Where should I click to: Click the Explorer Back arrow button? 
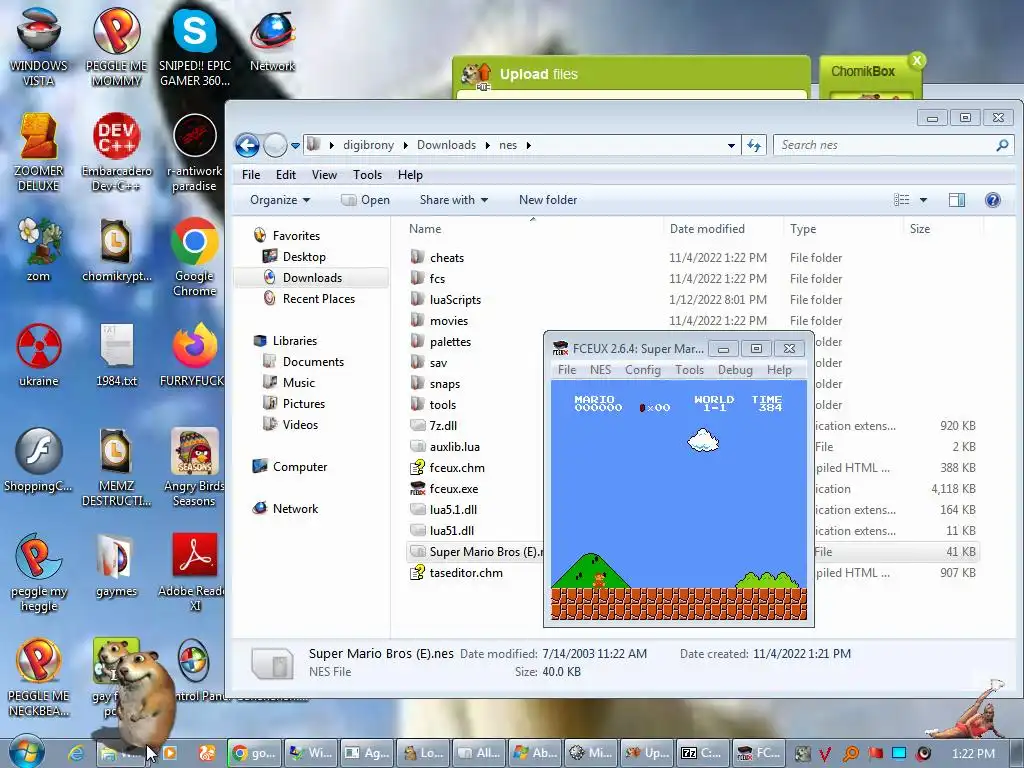pos(247,145)
